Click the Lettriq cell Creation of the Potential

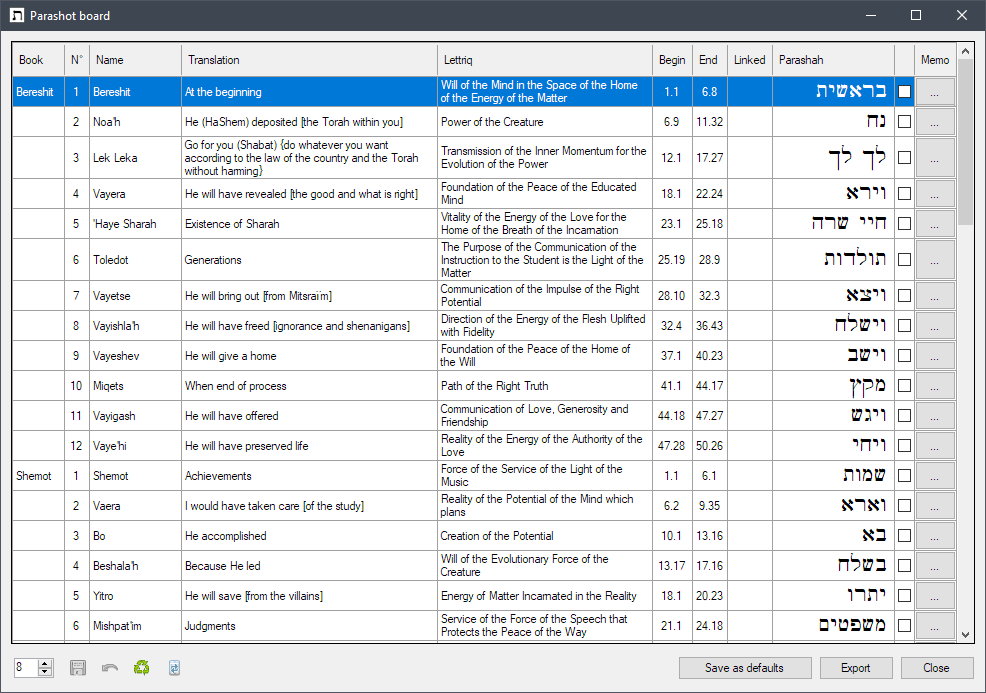point(545,536)
